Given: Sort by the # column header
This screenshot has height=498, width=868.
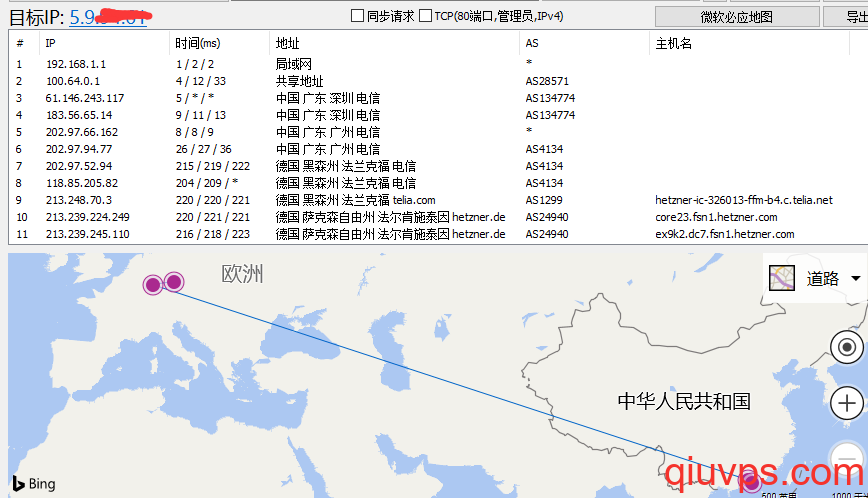Looking at the screenshot, I should (x=24, y=43).
